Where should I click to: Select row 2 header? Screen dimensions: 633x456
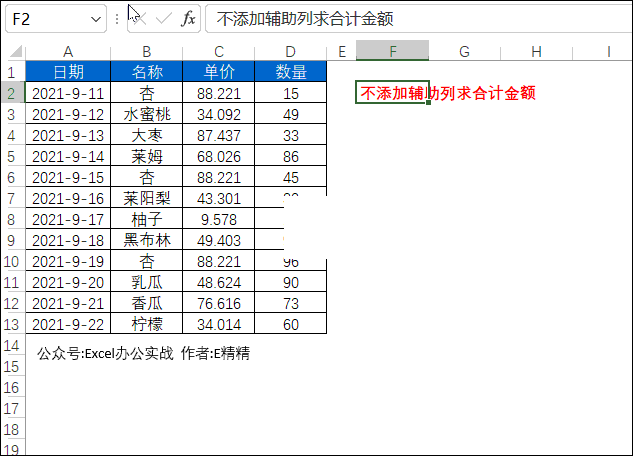click(x=11, y=93)
